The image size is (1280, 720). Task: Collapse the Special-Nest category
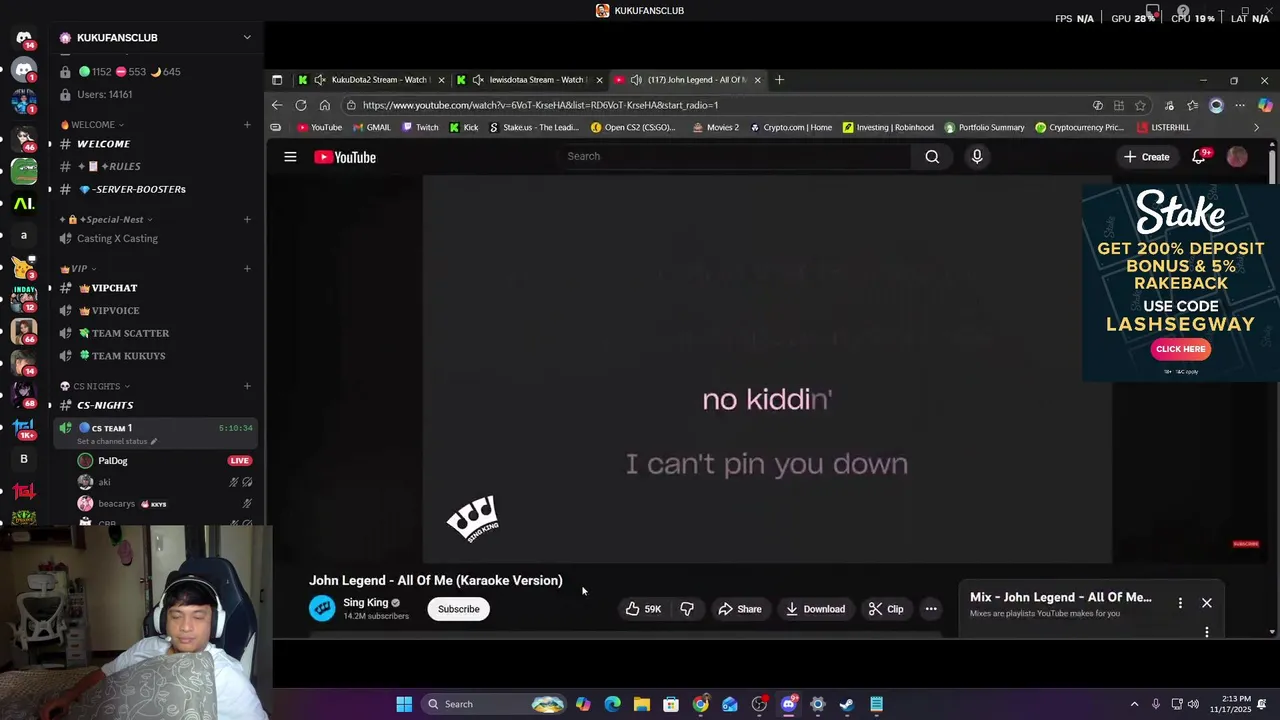click(x=106, y=219)
